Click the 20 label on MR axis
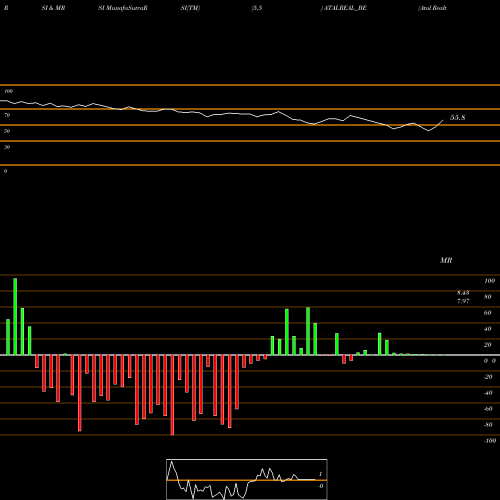This screenshot has height=500, width=500. pyautogui.click(x=488, y=345)
